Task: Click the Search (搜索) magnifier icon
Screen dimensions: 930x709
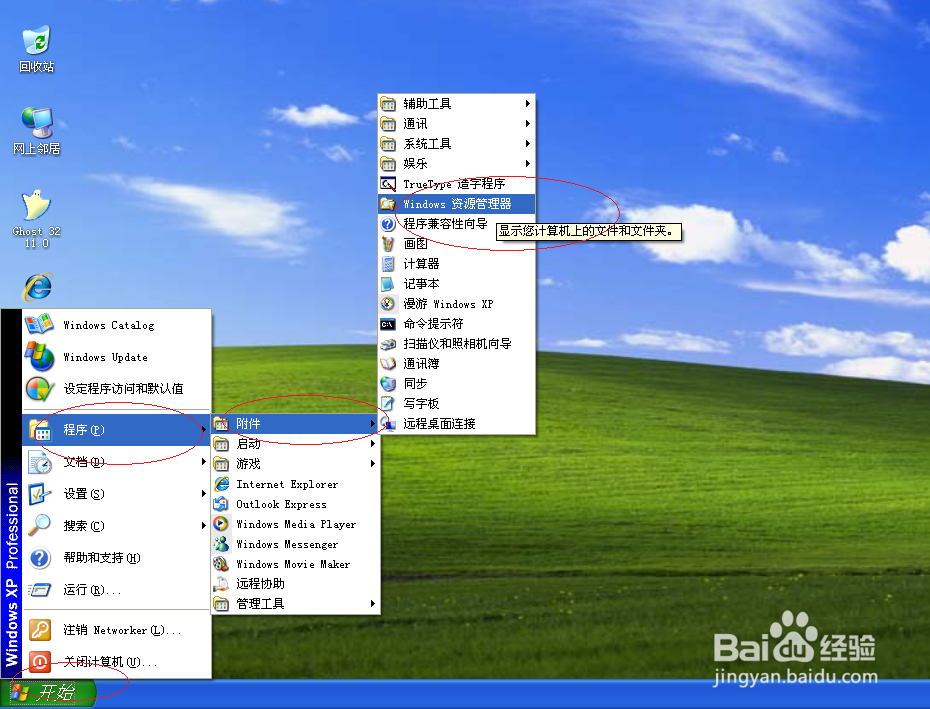Action: (x=40, y=525)
